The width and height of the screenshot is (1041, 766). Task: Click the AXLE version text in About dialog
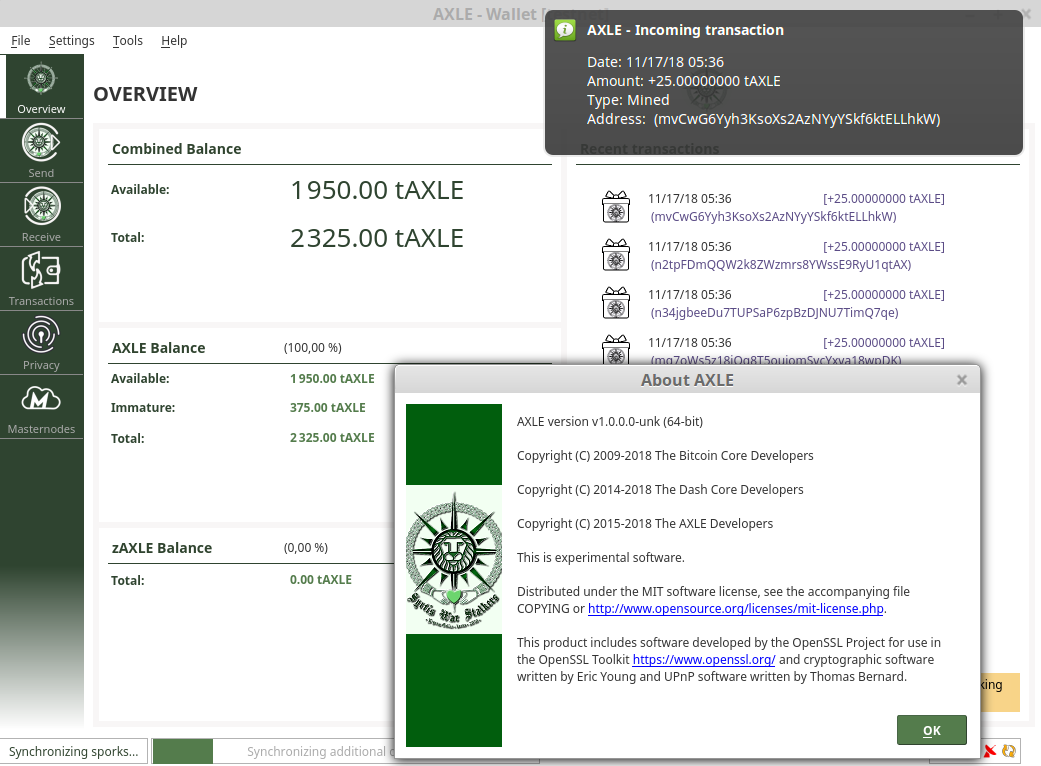click(x=609, y=421)
